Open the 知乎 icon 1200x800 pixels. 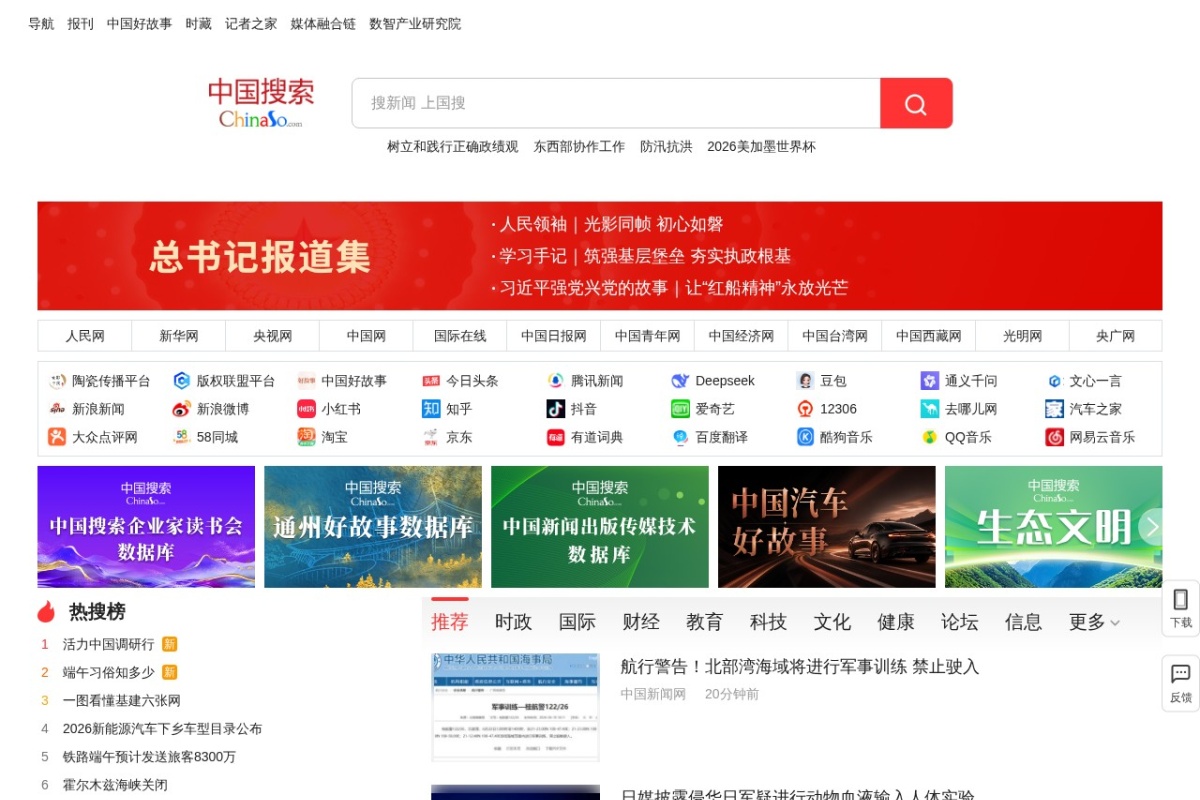point(431,409)
